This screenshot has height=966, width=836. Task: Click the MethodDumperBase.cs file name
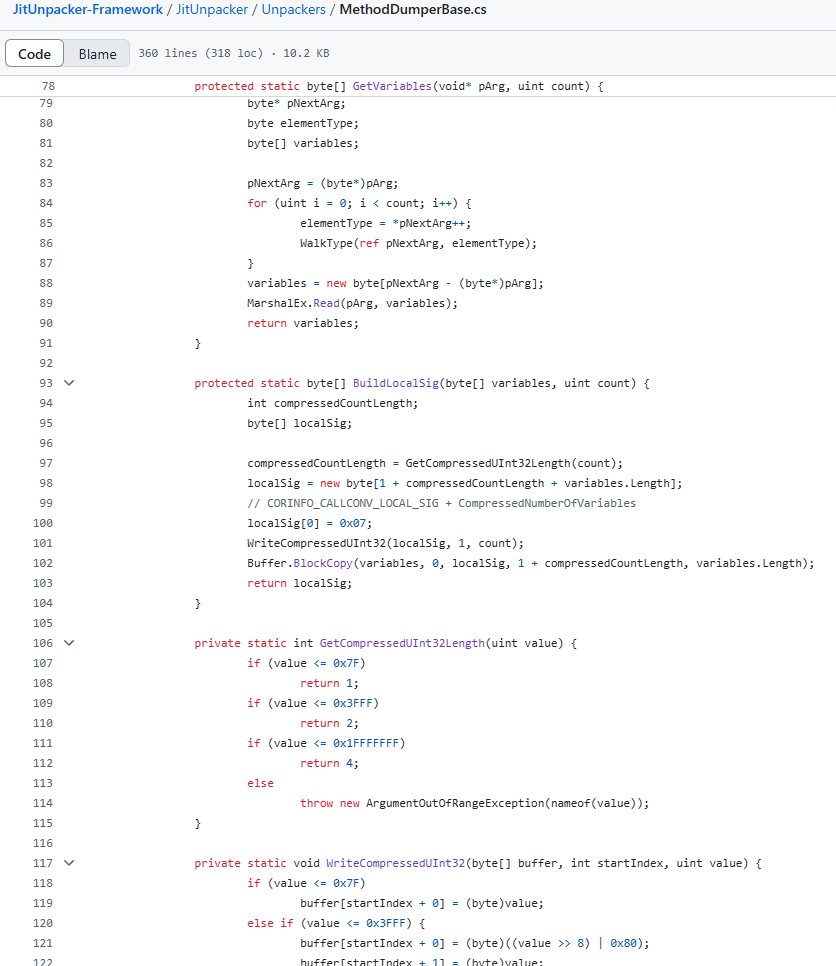tap(413, 10)
